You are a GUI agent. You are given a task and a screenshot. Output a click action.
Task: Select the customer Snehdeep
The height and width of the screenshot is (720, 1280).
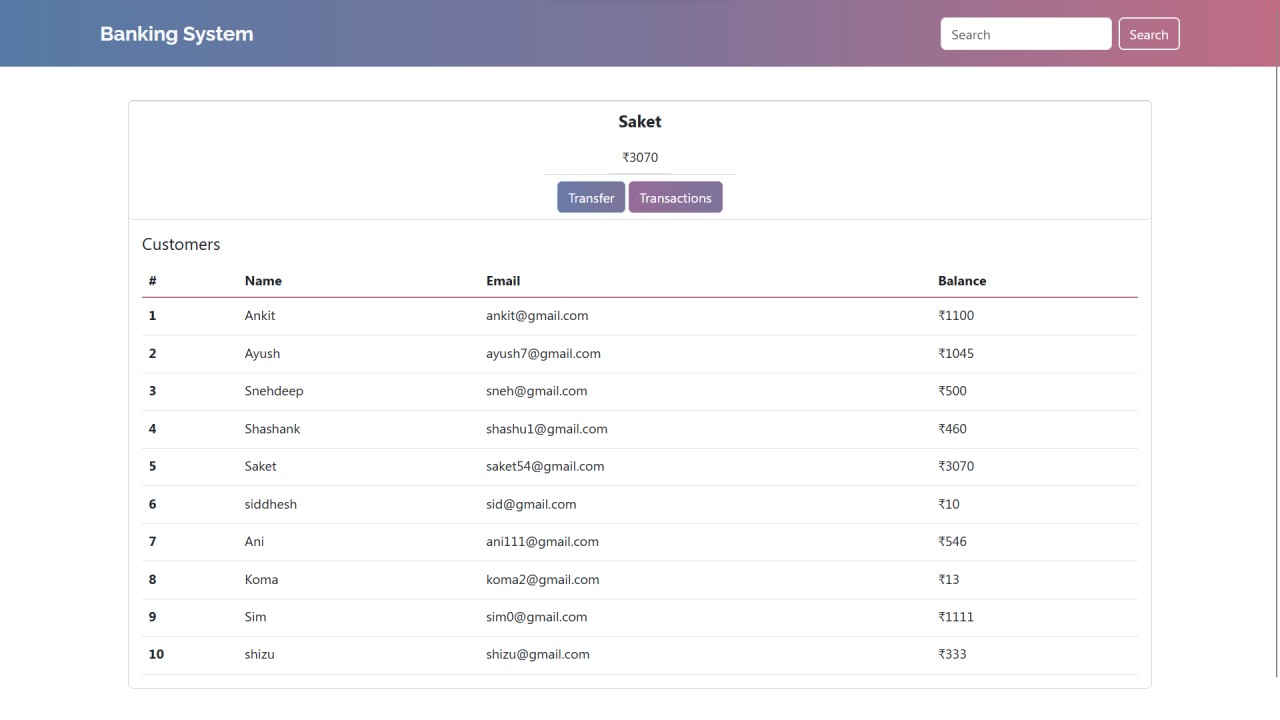tap(274, 391)
